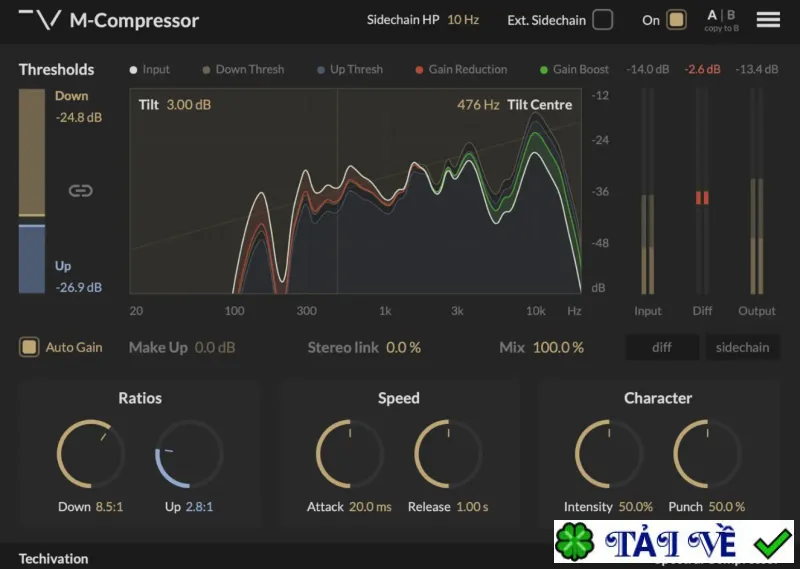Click the Intensity 50.0% value
The height and width of the screenshot is (569, 800).
pyautogui.click(x=636, y=507)
